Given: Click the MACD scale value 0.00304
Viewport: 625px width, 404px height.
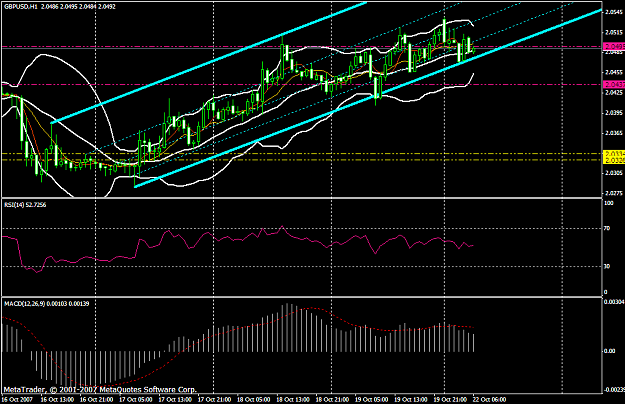Looking at the screenshot, I should point(614,302).
